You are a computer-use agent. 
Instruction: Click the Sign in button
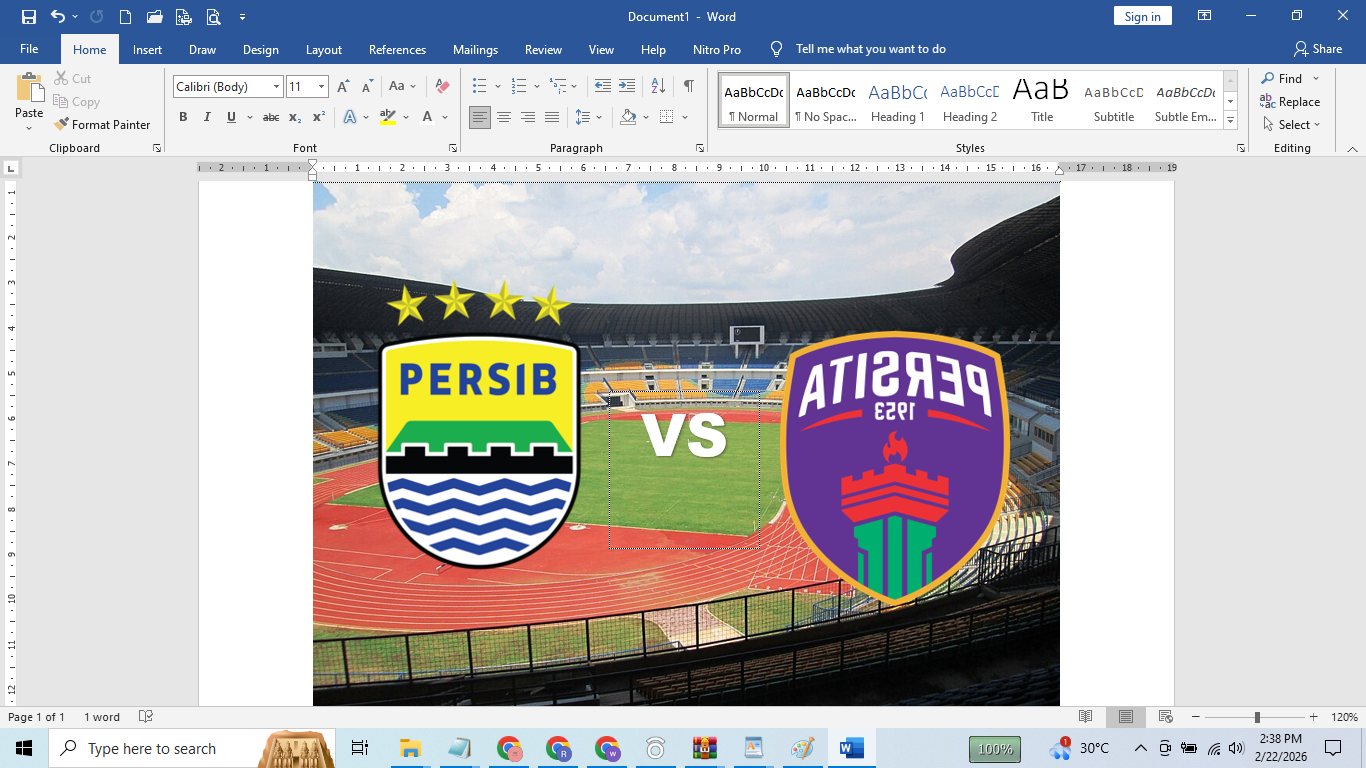pyautogui.click(x=1142, y=16)
